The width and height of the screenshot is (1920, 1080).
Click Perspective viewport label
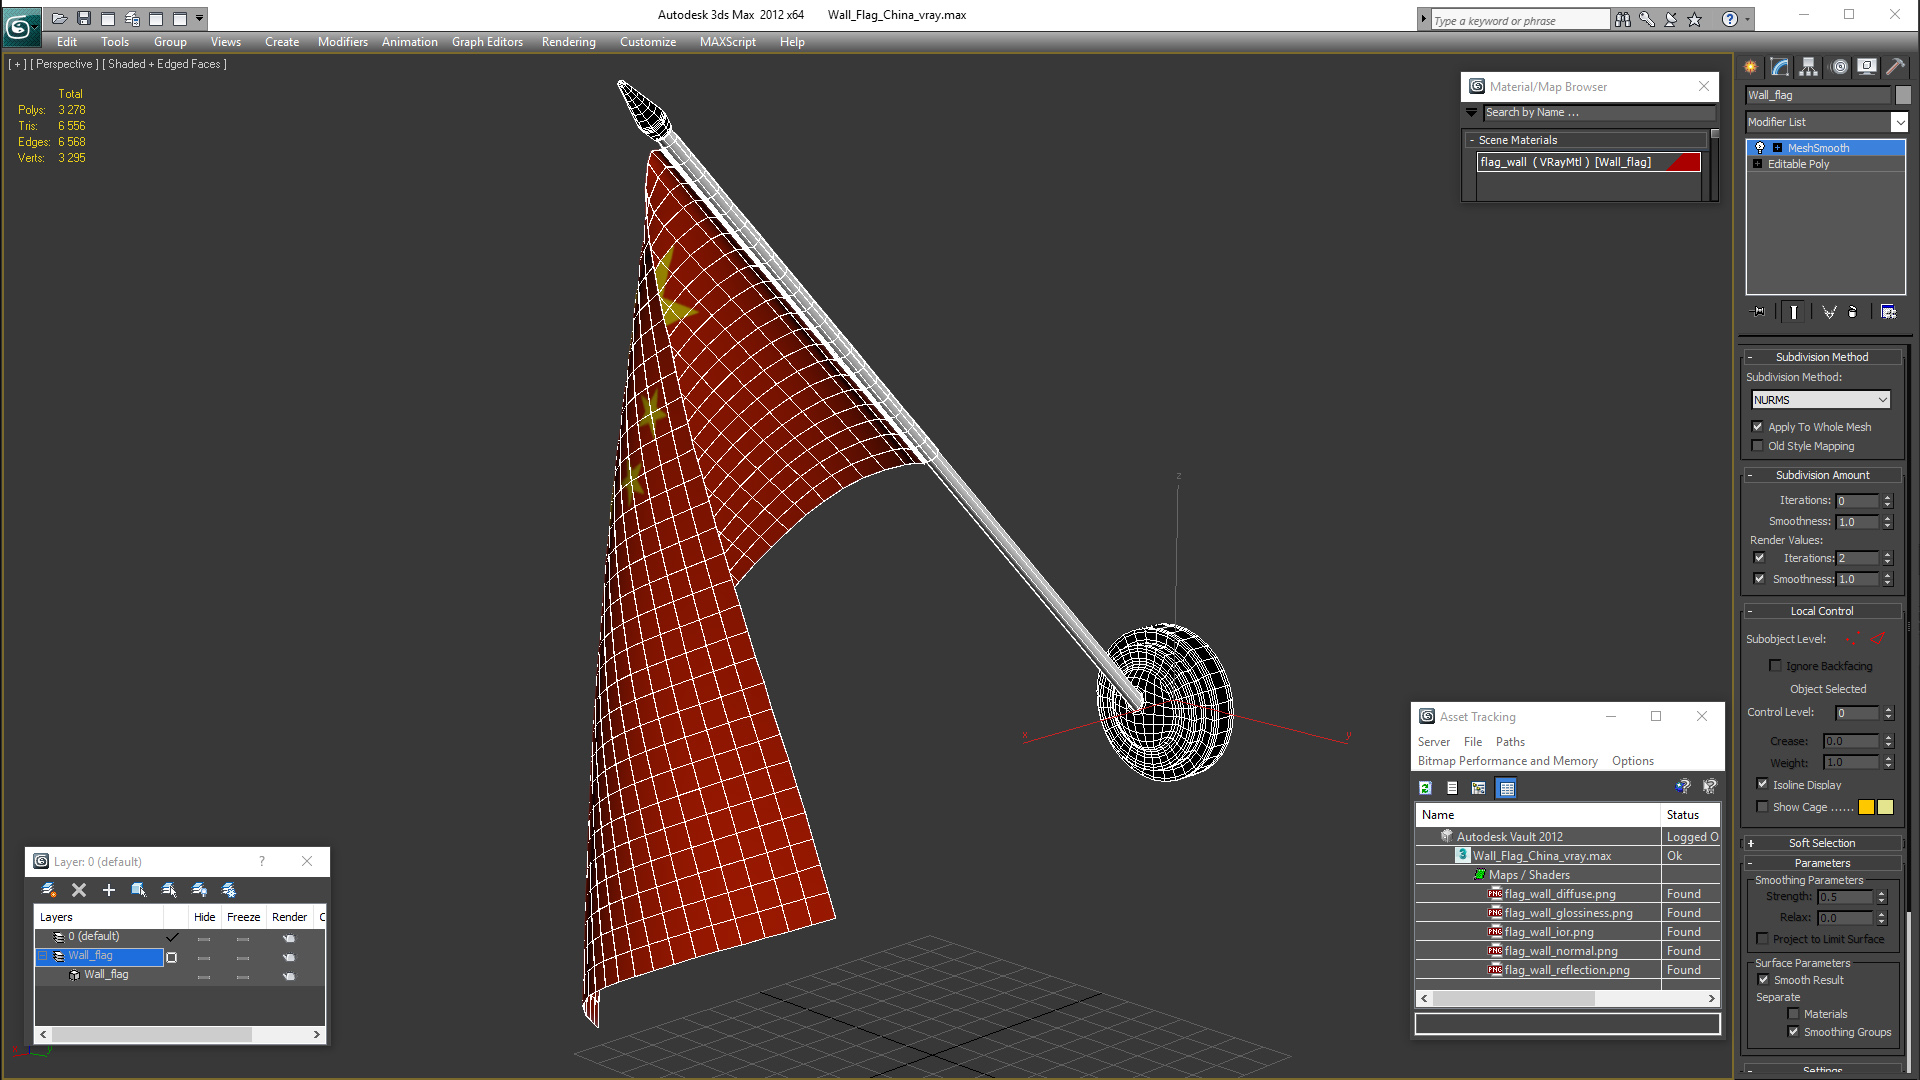pos(65,64)
